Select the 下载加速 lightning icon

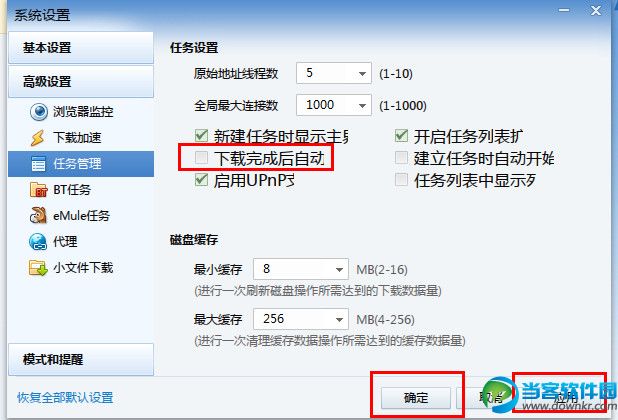click(x=37, y=138)
